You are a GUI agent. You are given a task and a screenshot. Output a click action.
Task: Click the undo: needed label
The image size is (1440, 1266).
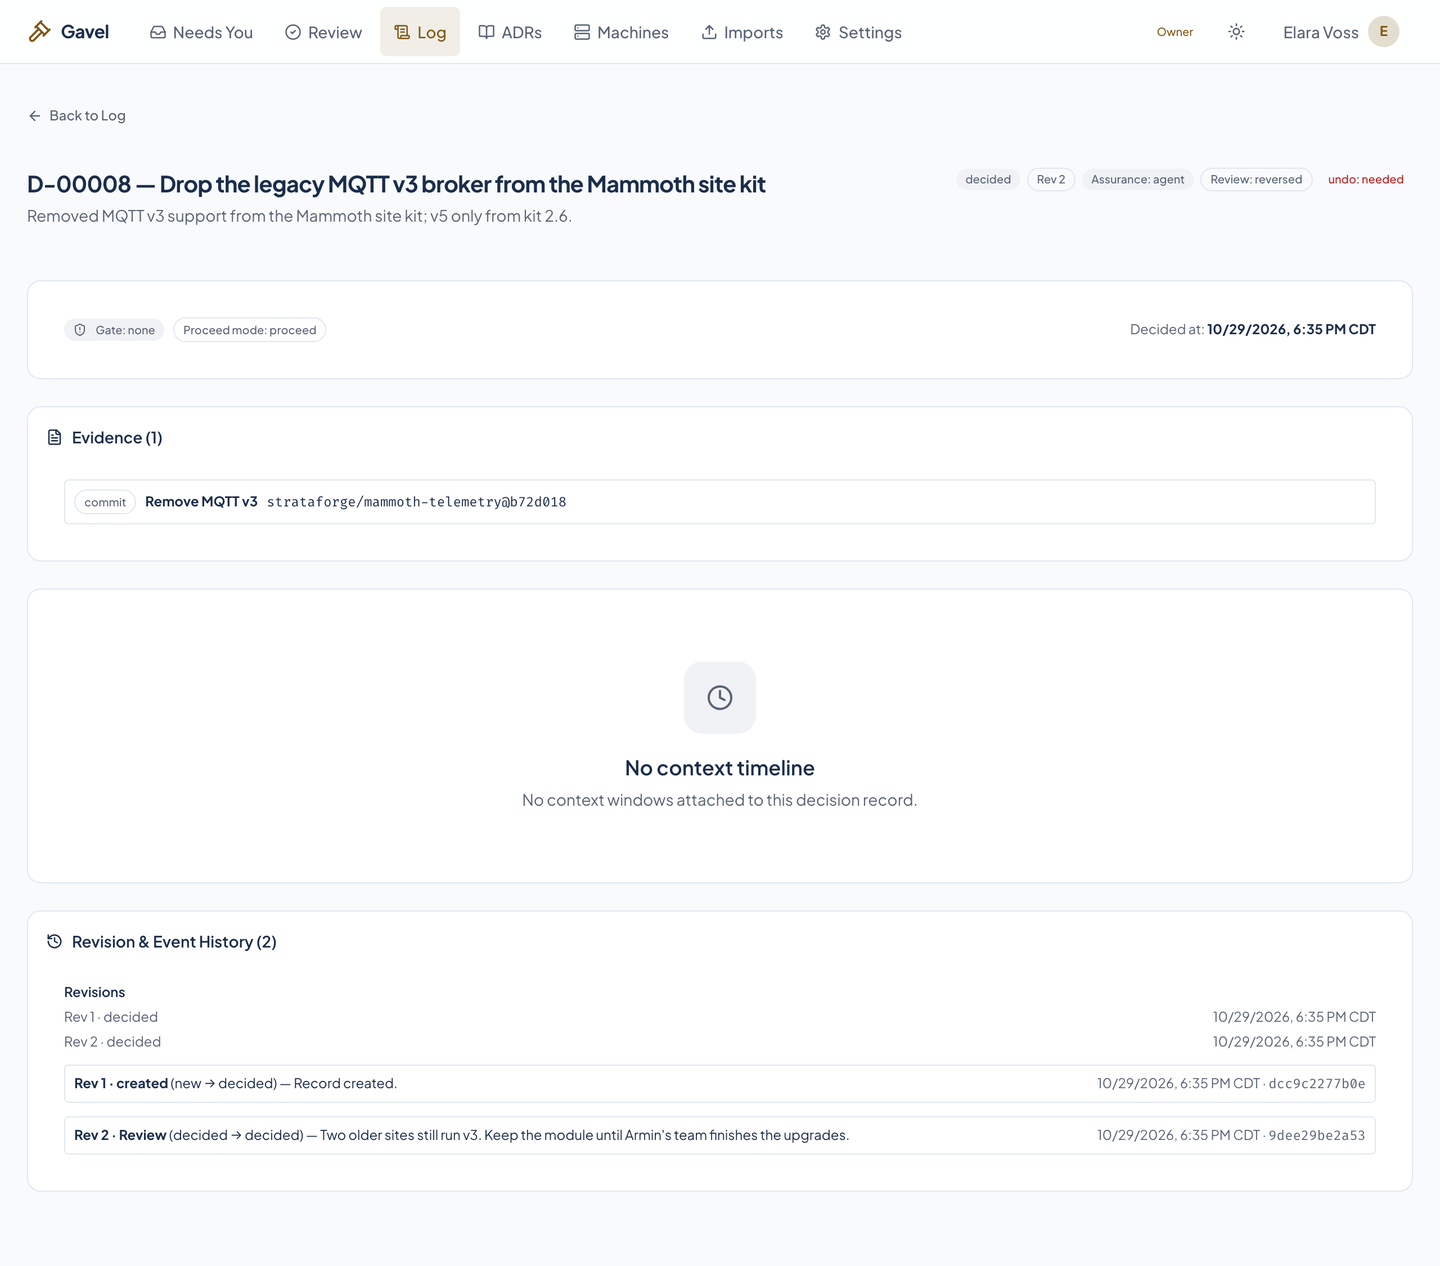tap(1366, 180)
